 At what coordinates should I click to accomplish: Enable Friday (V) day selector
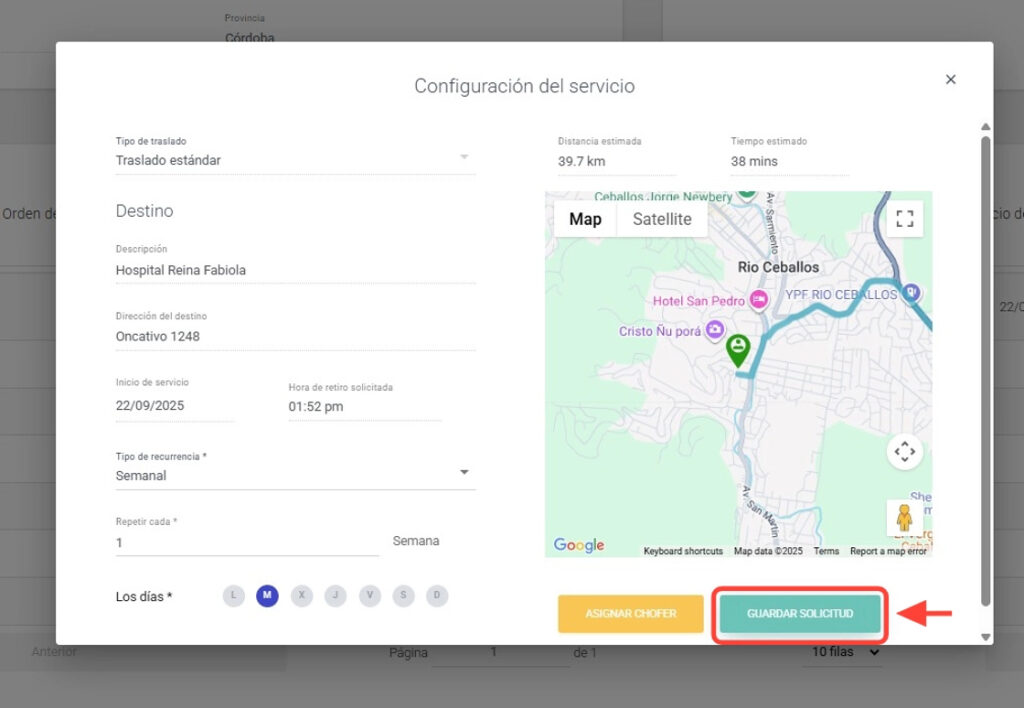point(369,596)
